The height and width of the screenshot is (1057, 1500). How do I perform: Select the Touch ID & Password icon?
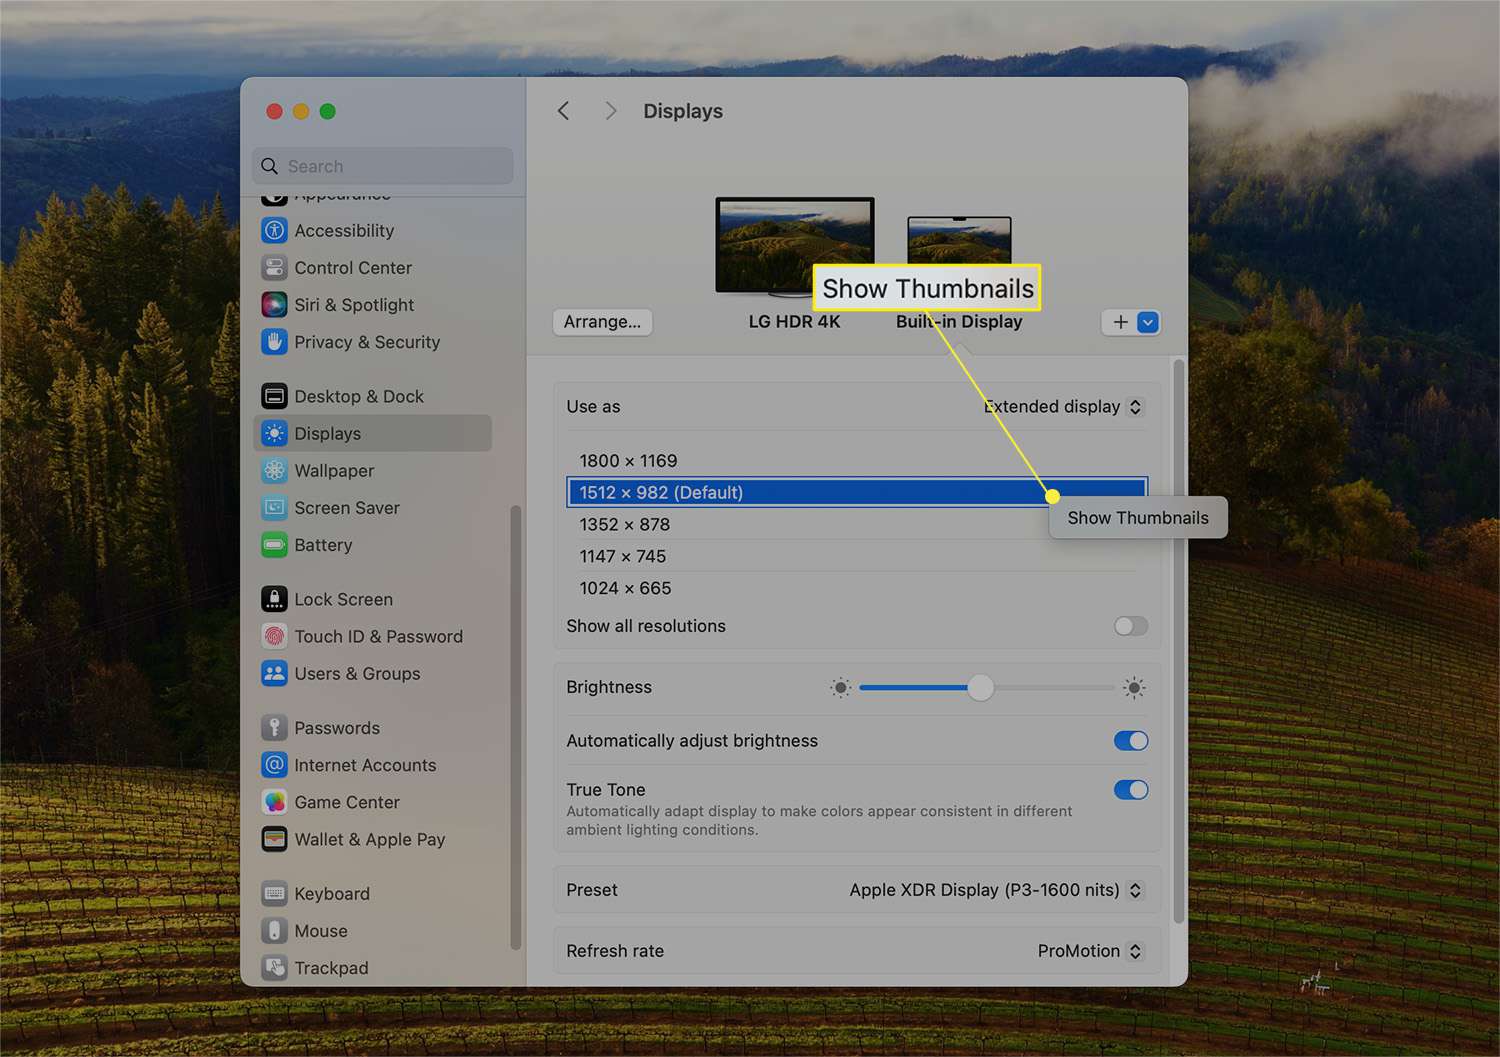pos(274,637)
